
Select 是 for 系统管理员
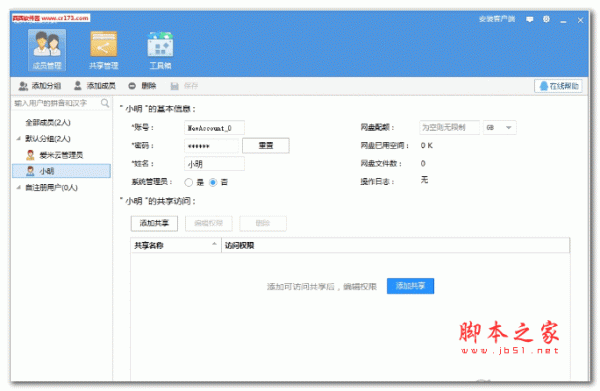click(188, 182)
